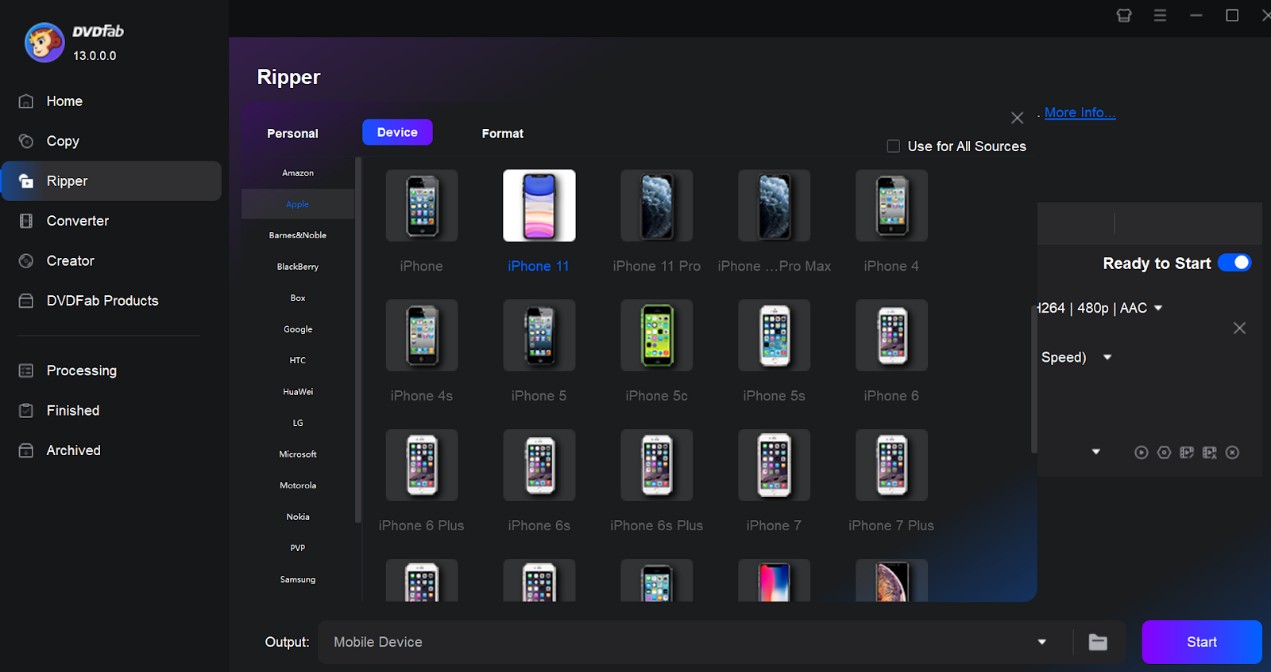Open the Finished tasks panel
The image size is (1271, 672).
pos(70,410)
